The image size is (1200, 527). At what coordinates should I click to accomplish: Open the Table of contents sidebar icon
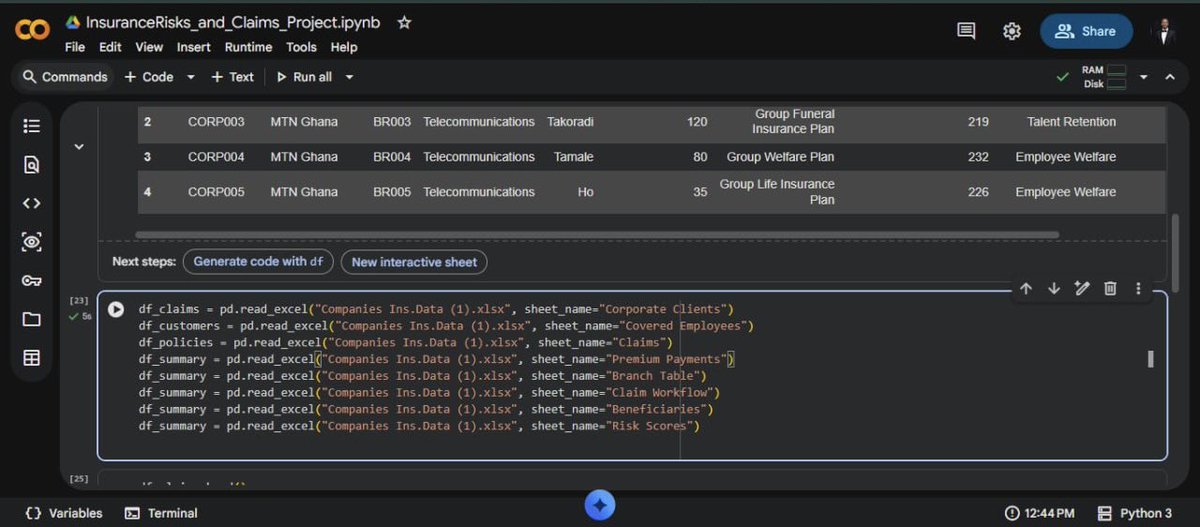(x=31, y=126)
